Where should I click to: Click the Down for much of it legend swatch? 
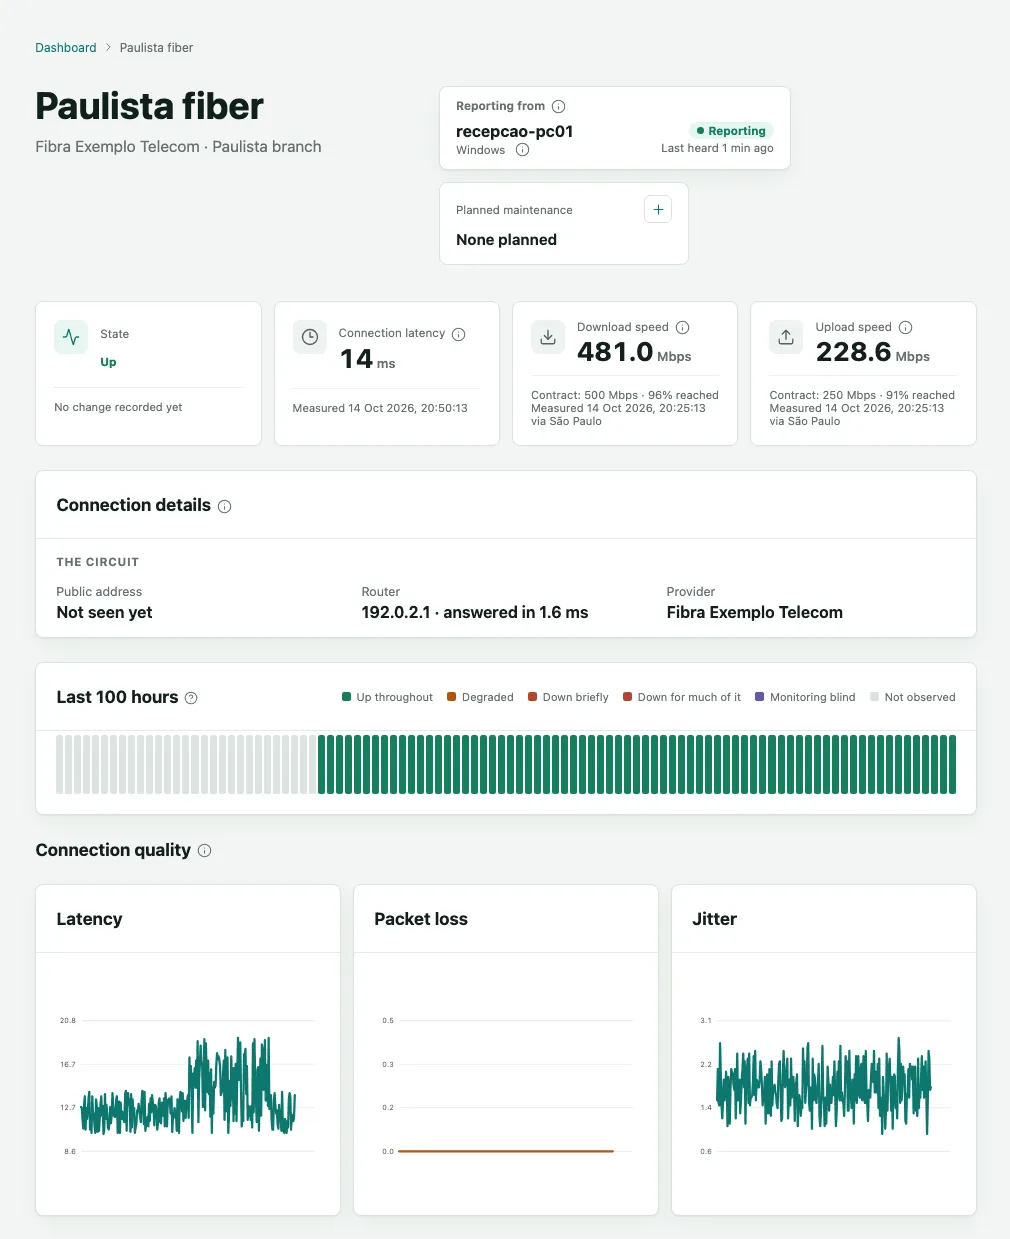click(x=628, y=697)
